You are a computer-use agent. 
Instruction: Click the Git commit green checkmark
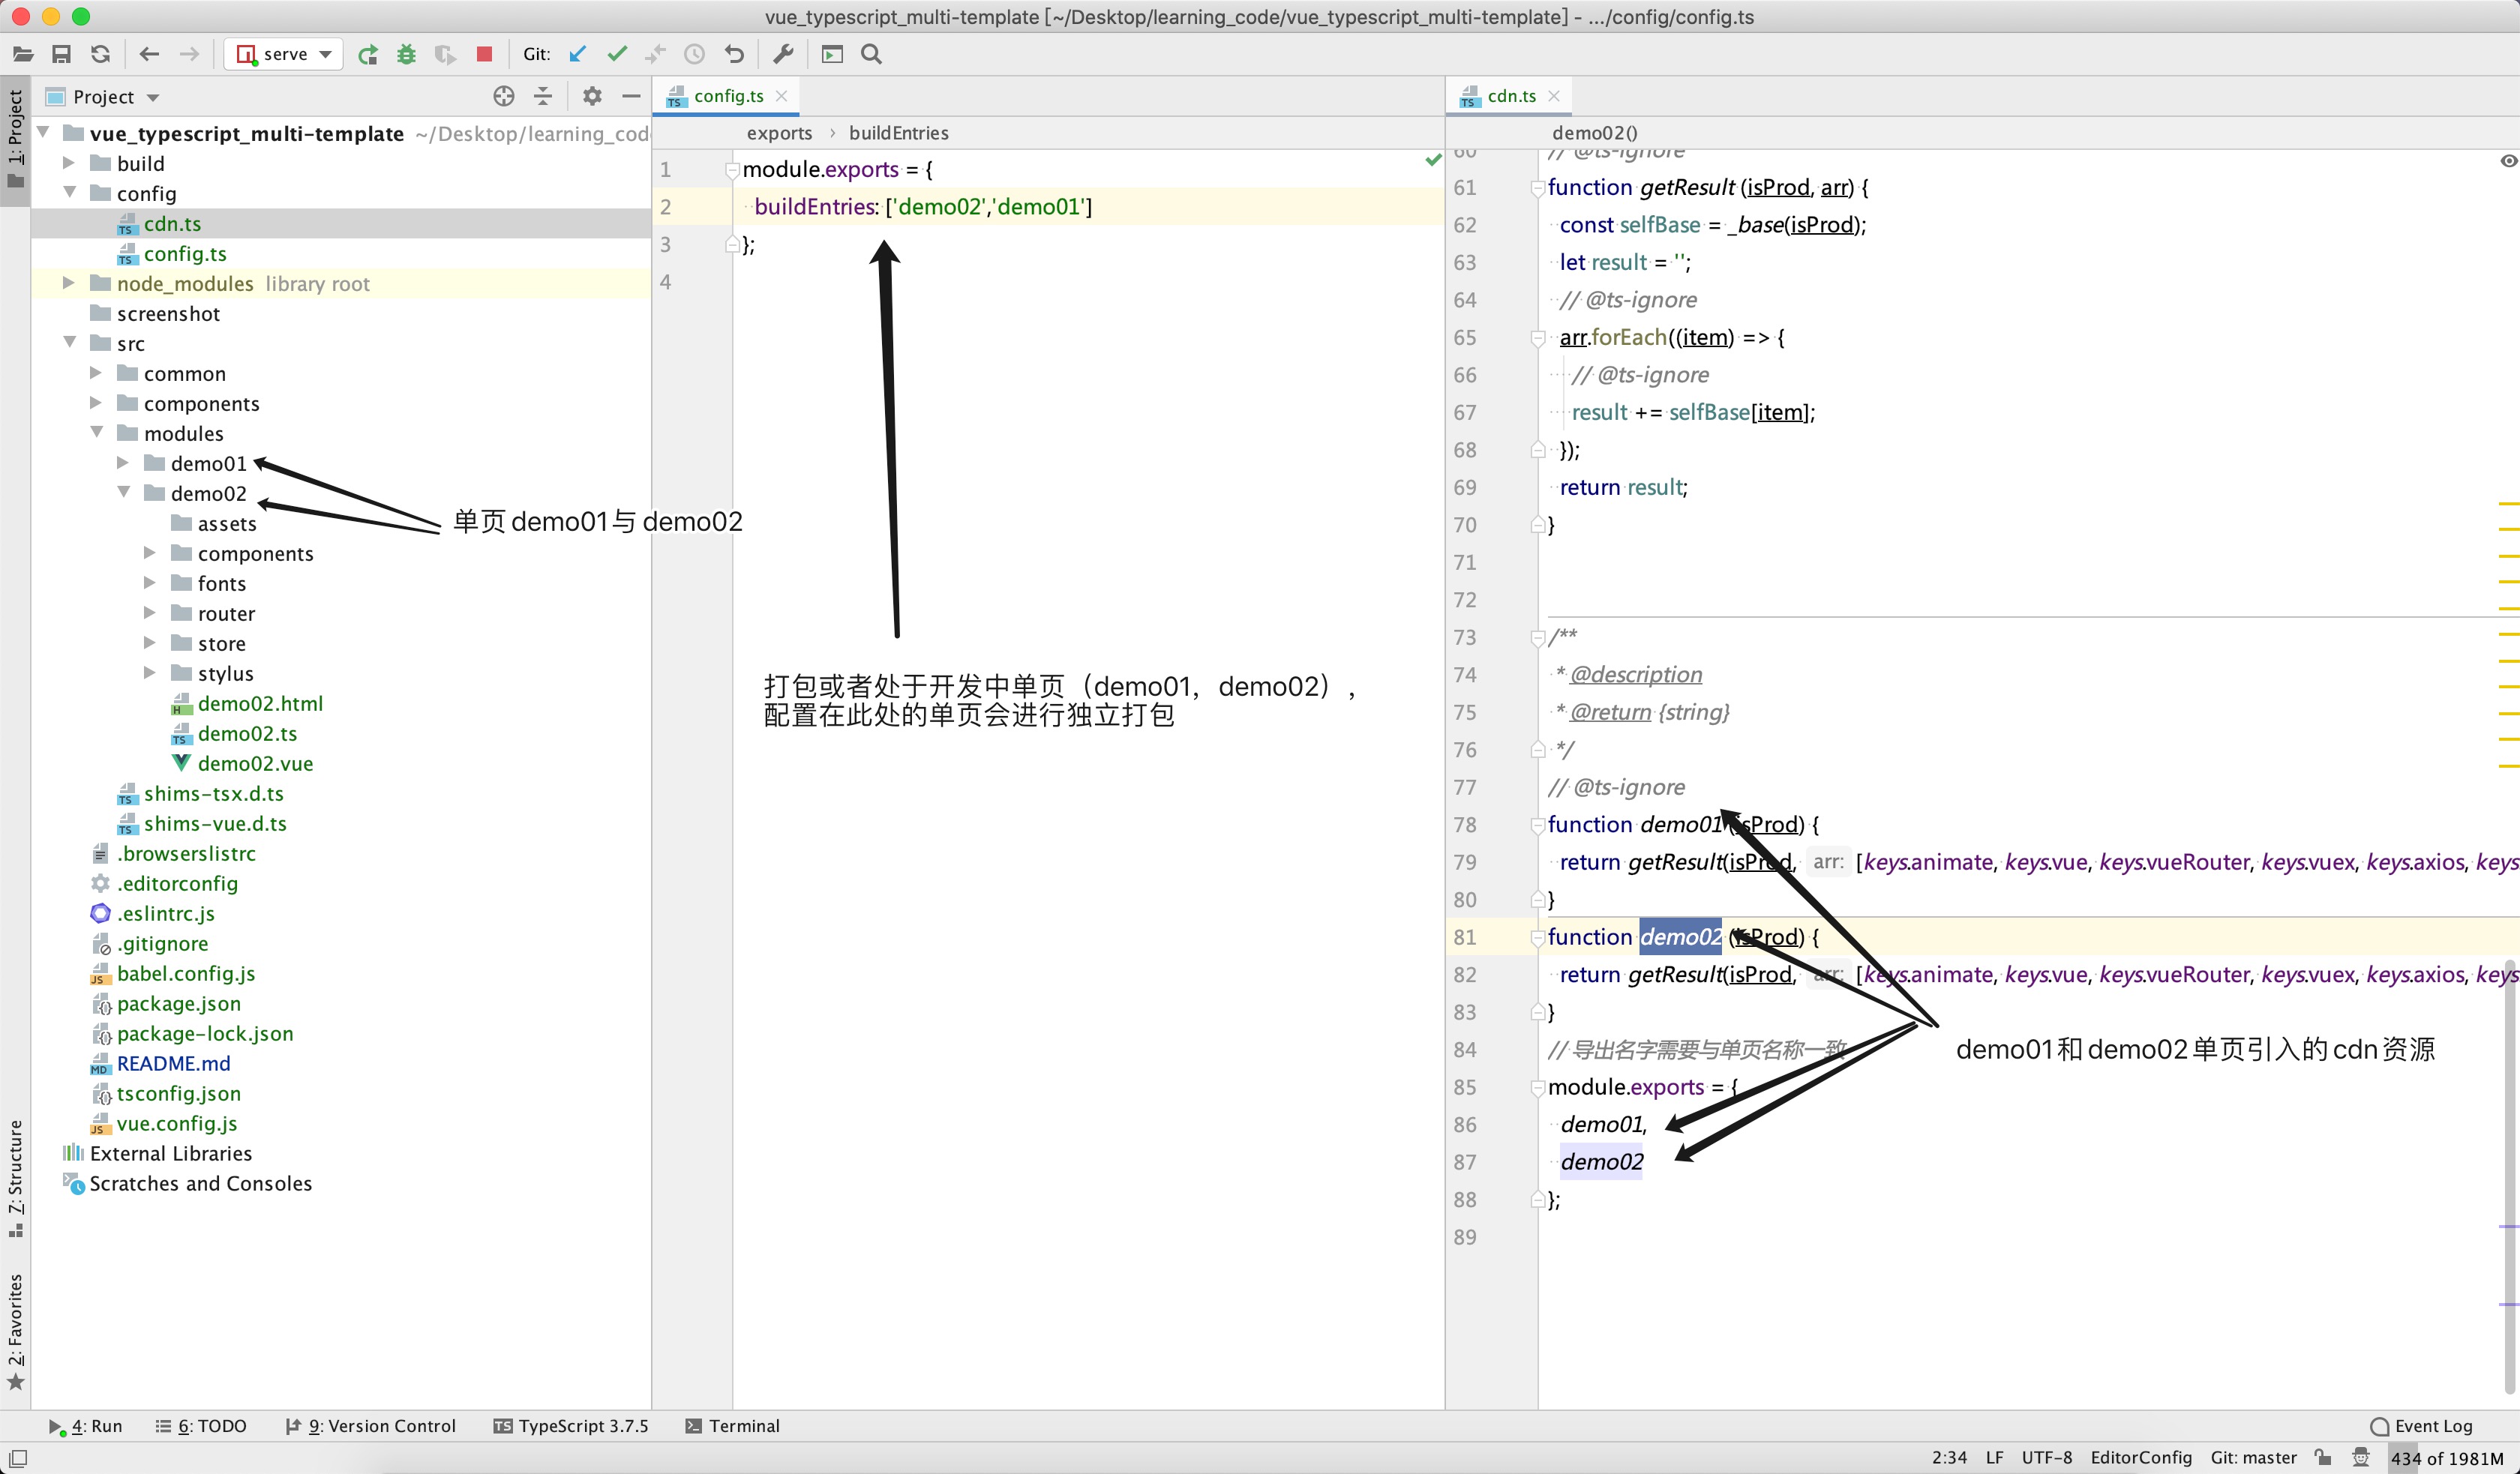tap(617, 54)
